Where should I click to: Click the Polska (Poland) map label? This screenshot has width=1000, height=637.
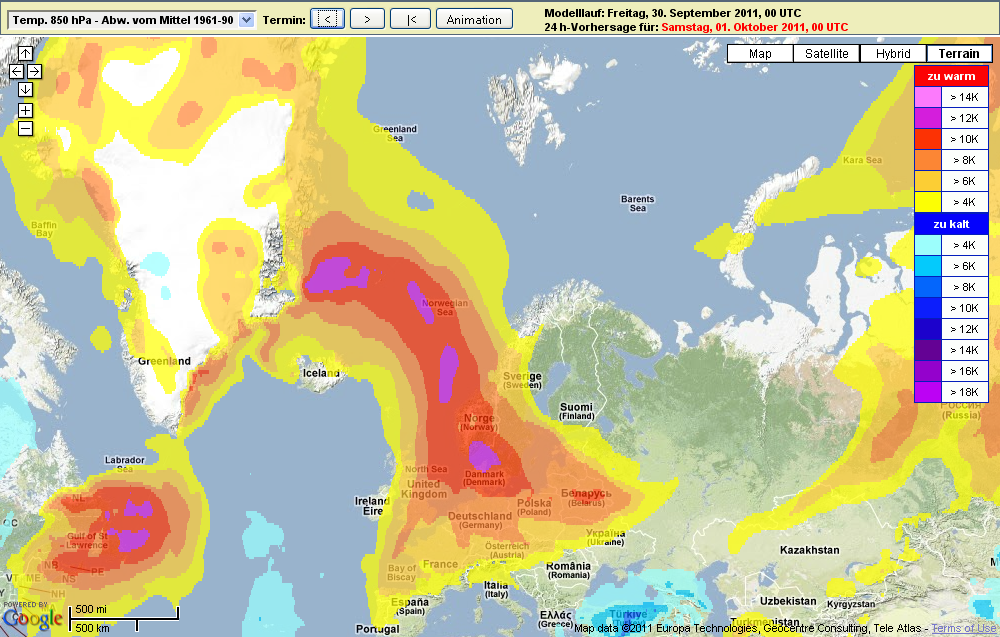534,507
